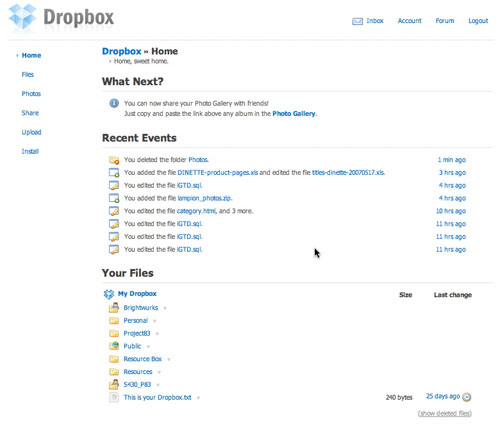This screenshot has height=433, width=500.
Task: Open Share in the sidebar
Action: pos(30,113)
